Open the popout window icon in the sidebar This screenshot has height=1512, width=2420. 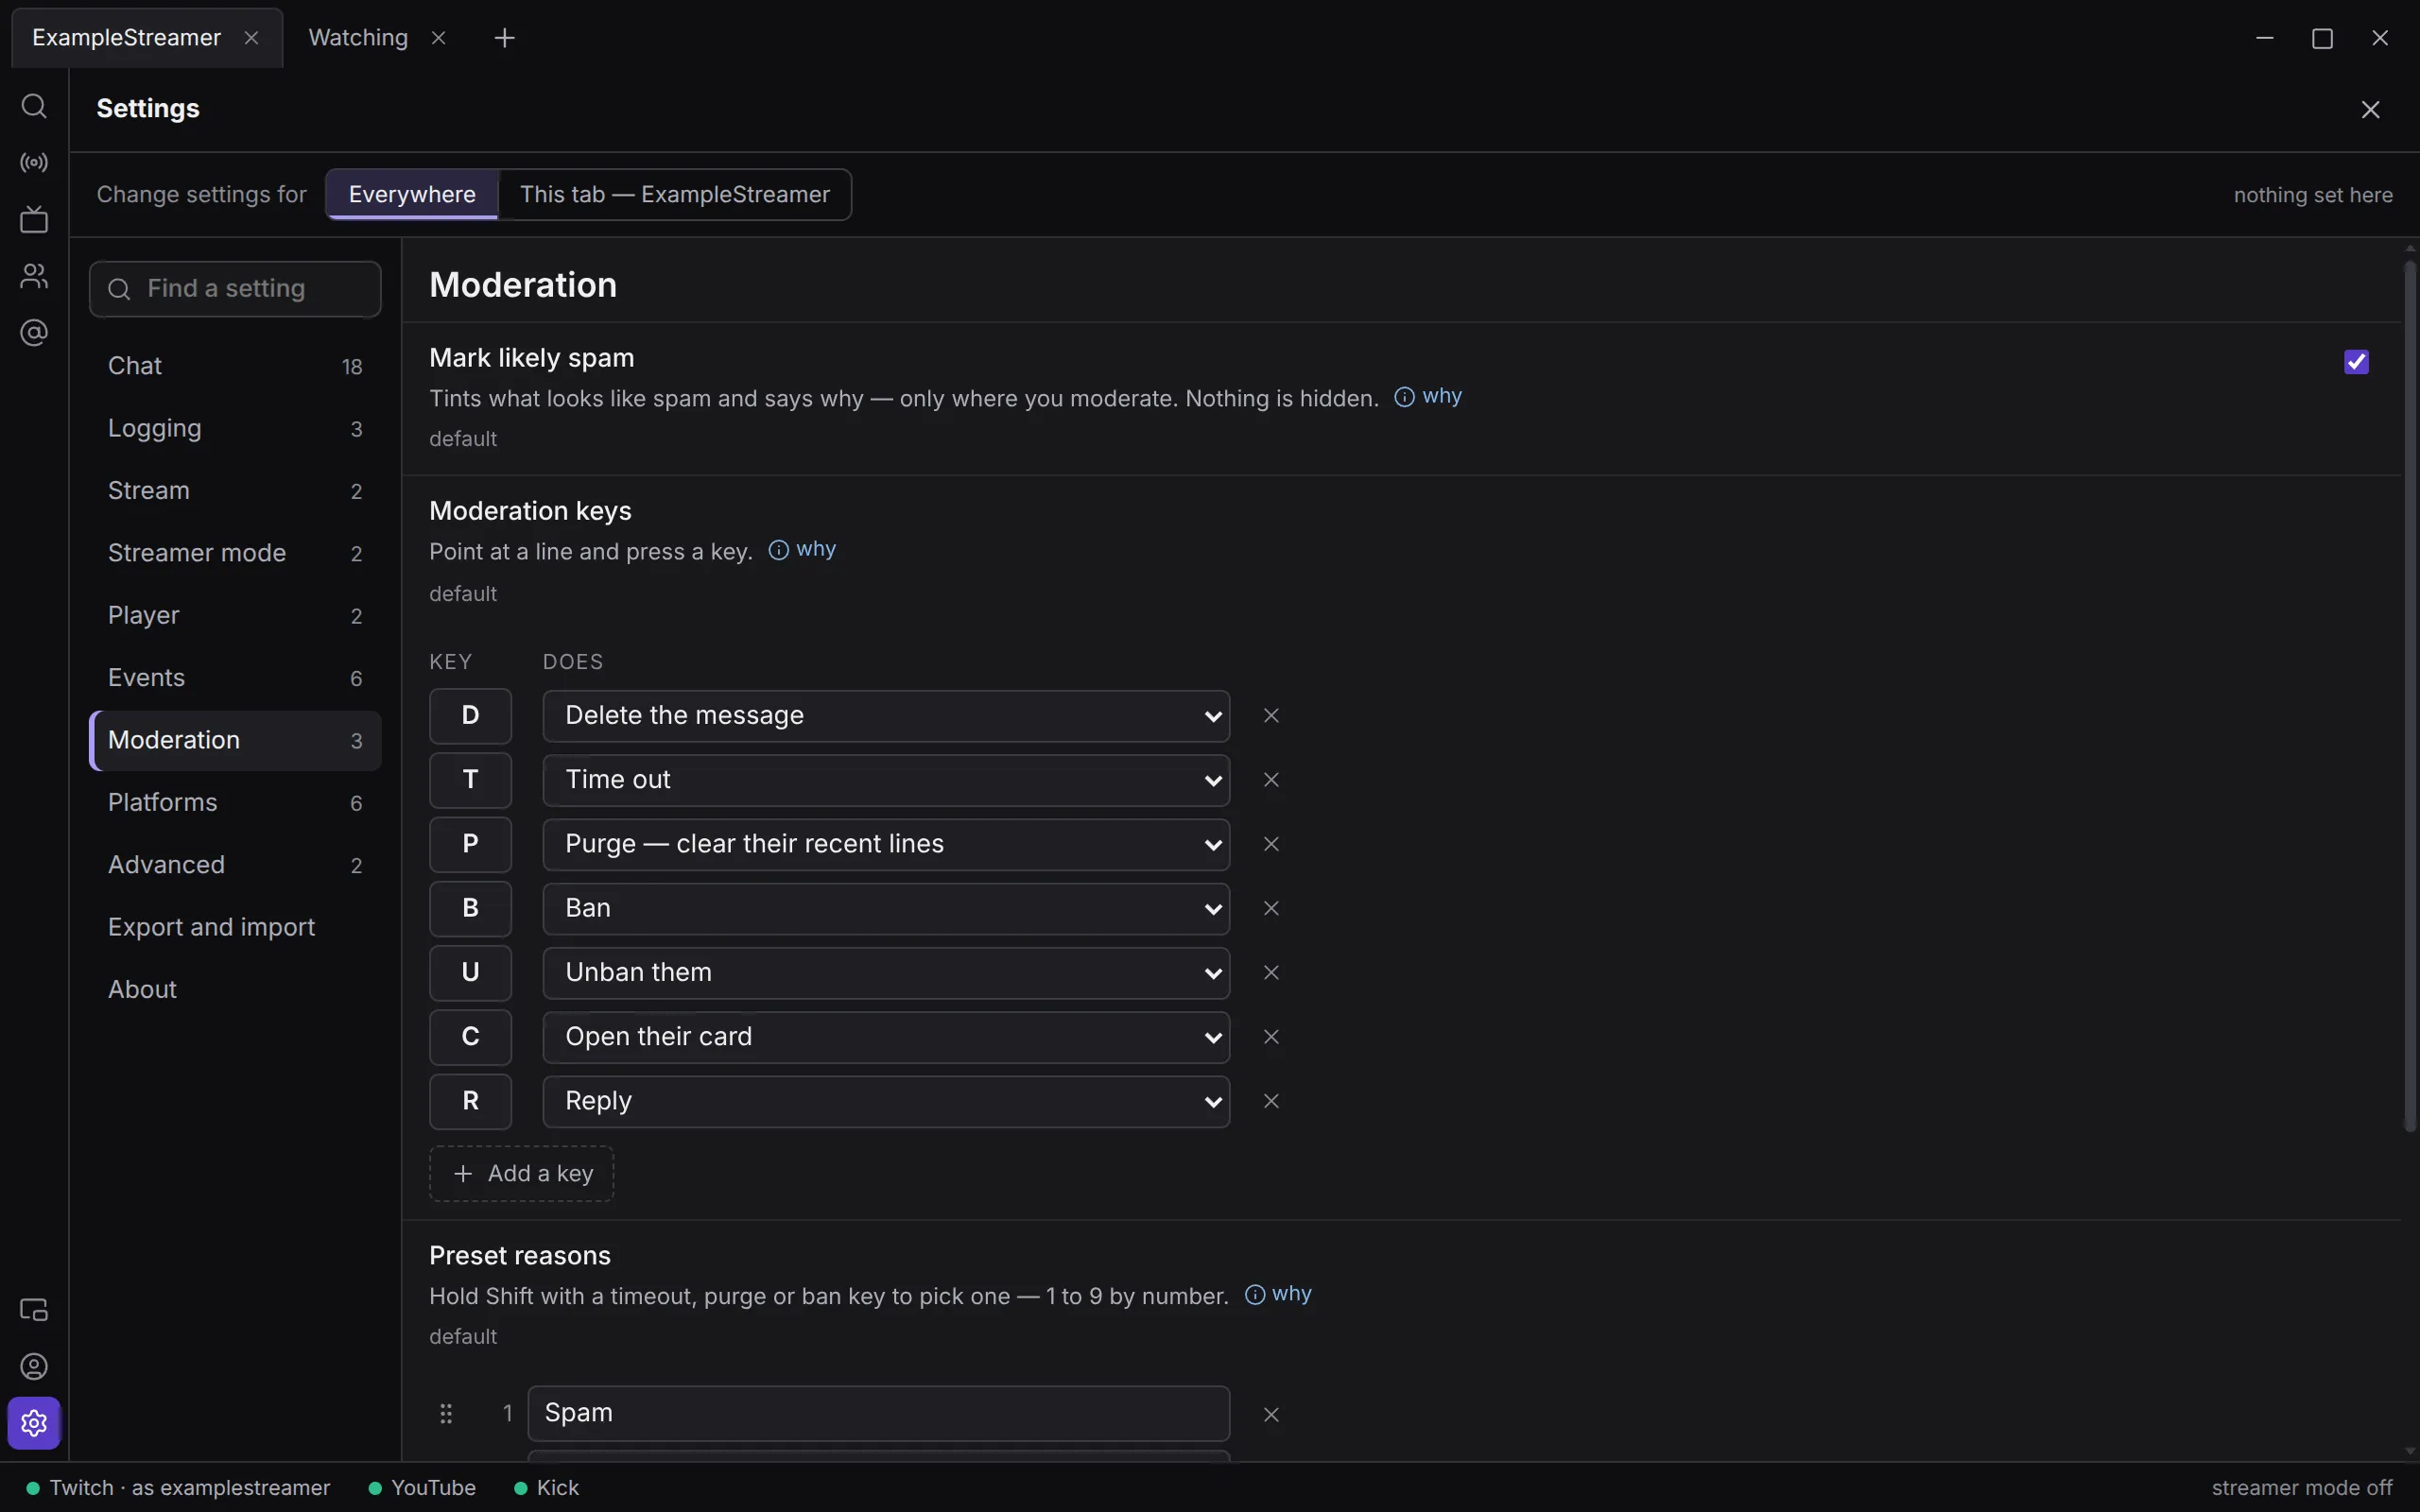(x=34, y=1310)
